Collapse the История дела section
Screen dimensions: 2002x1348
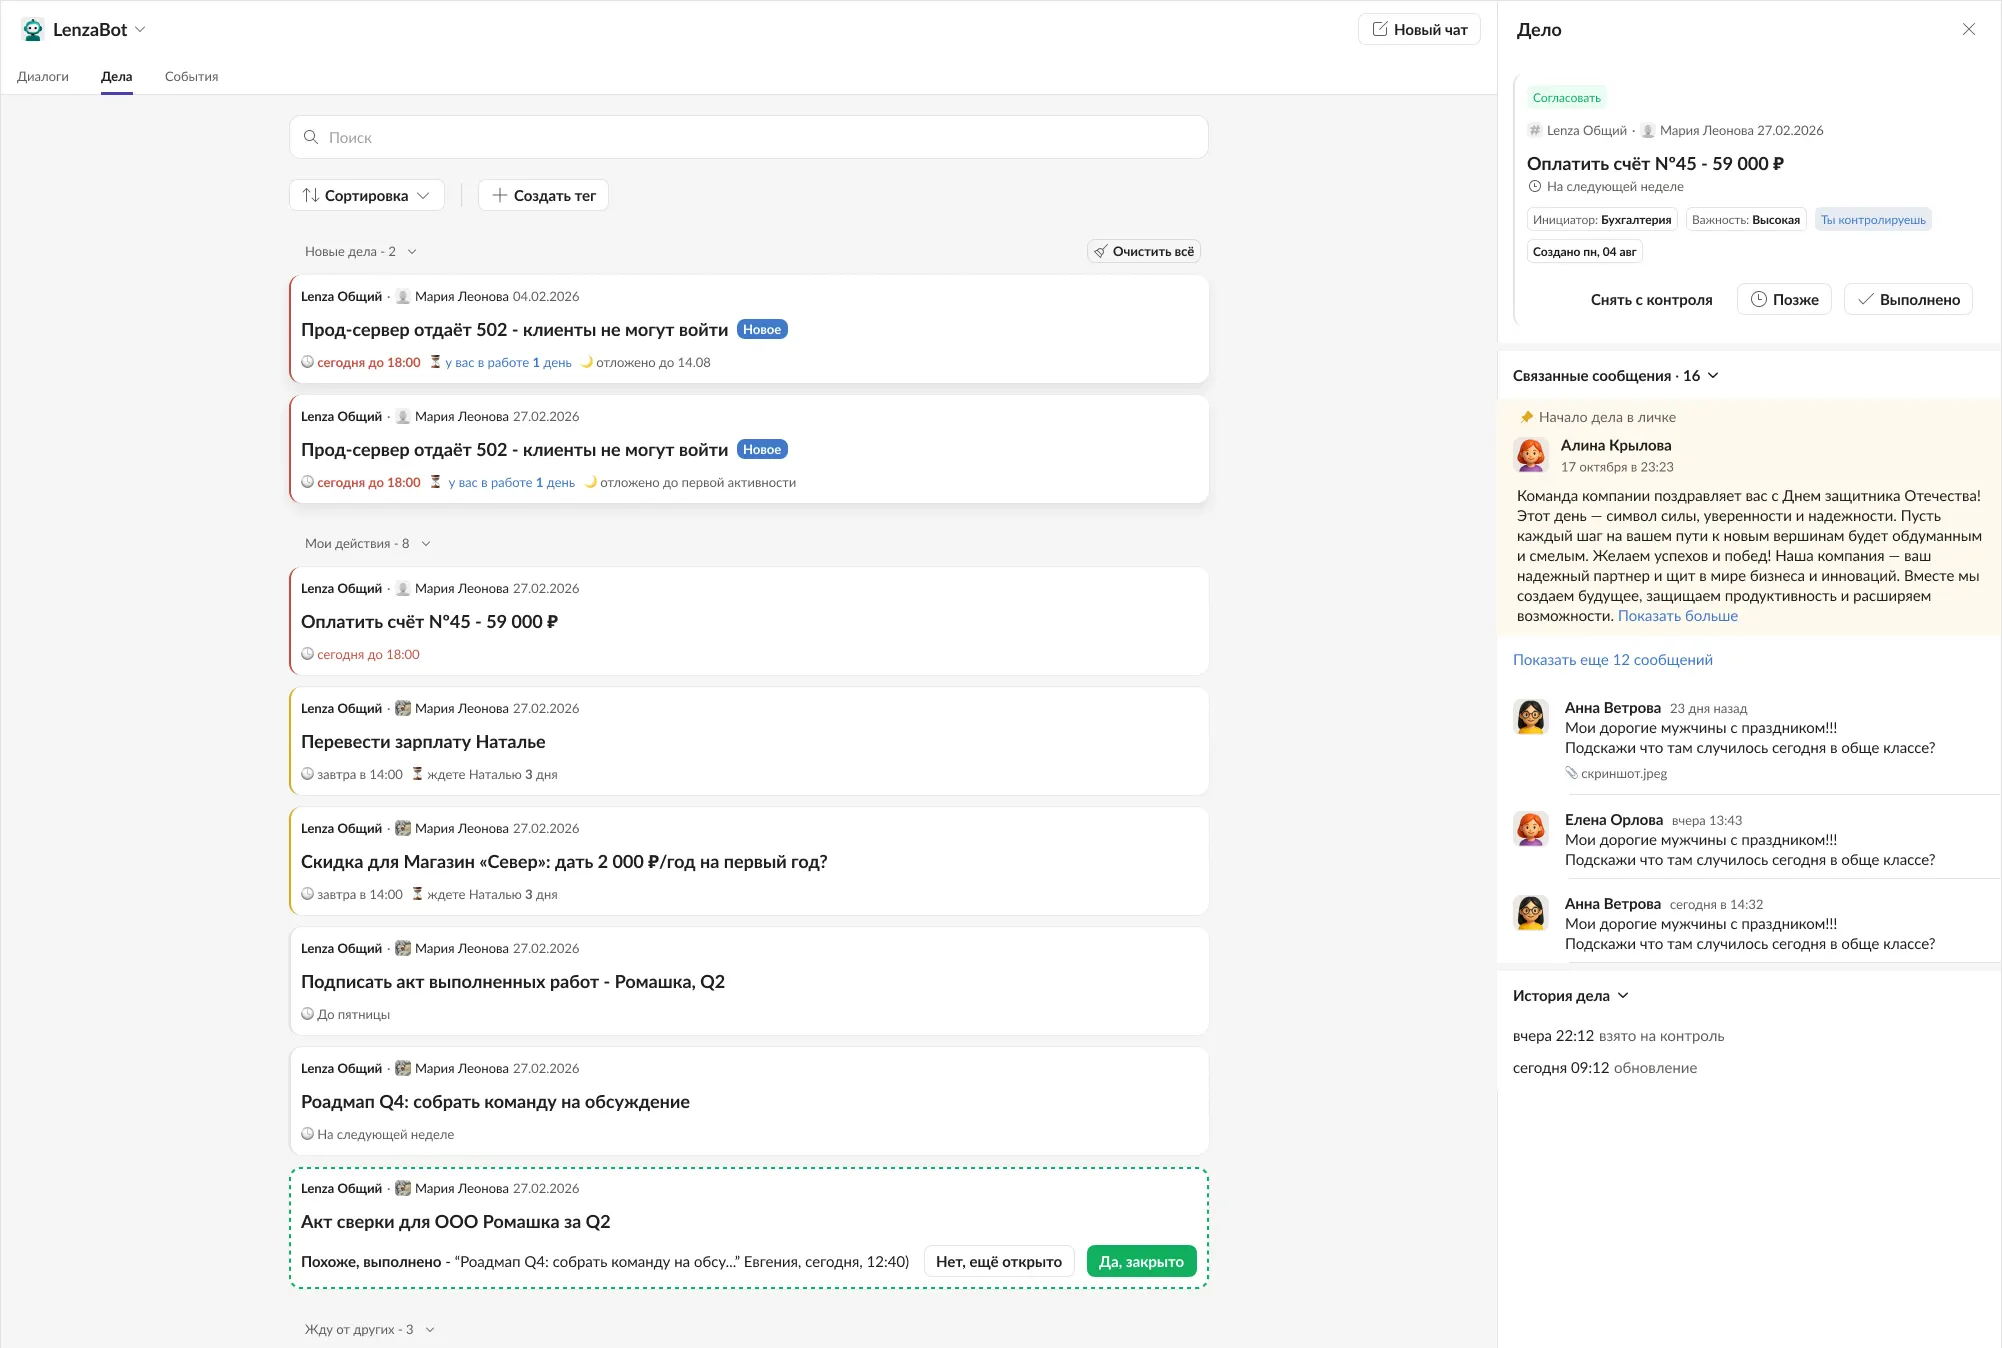1571,996
